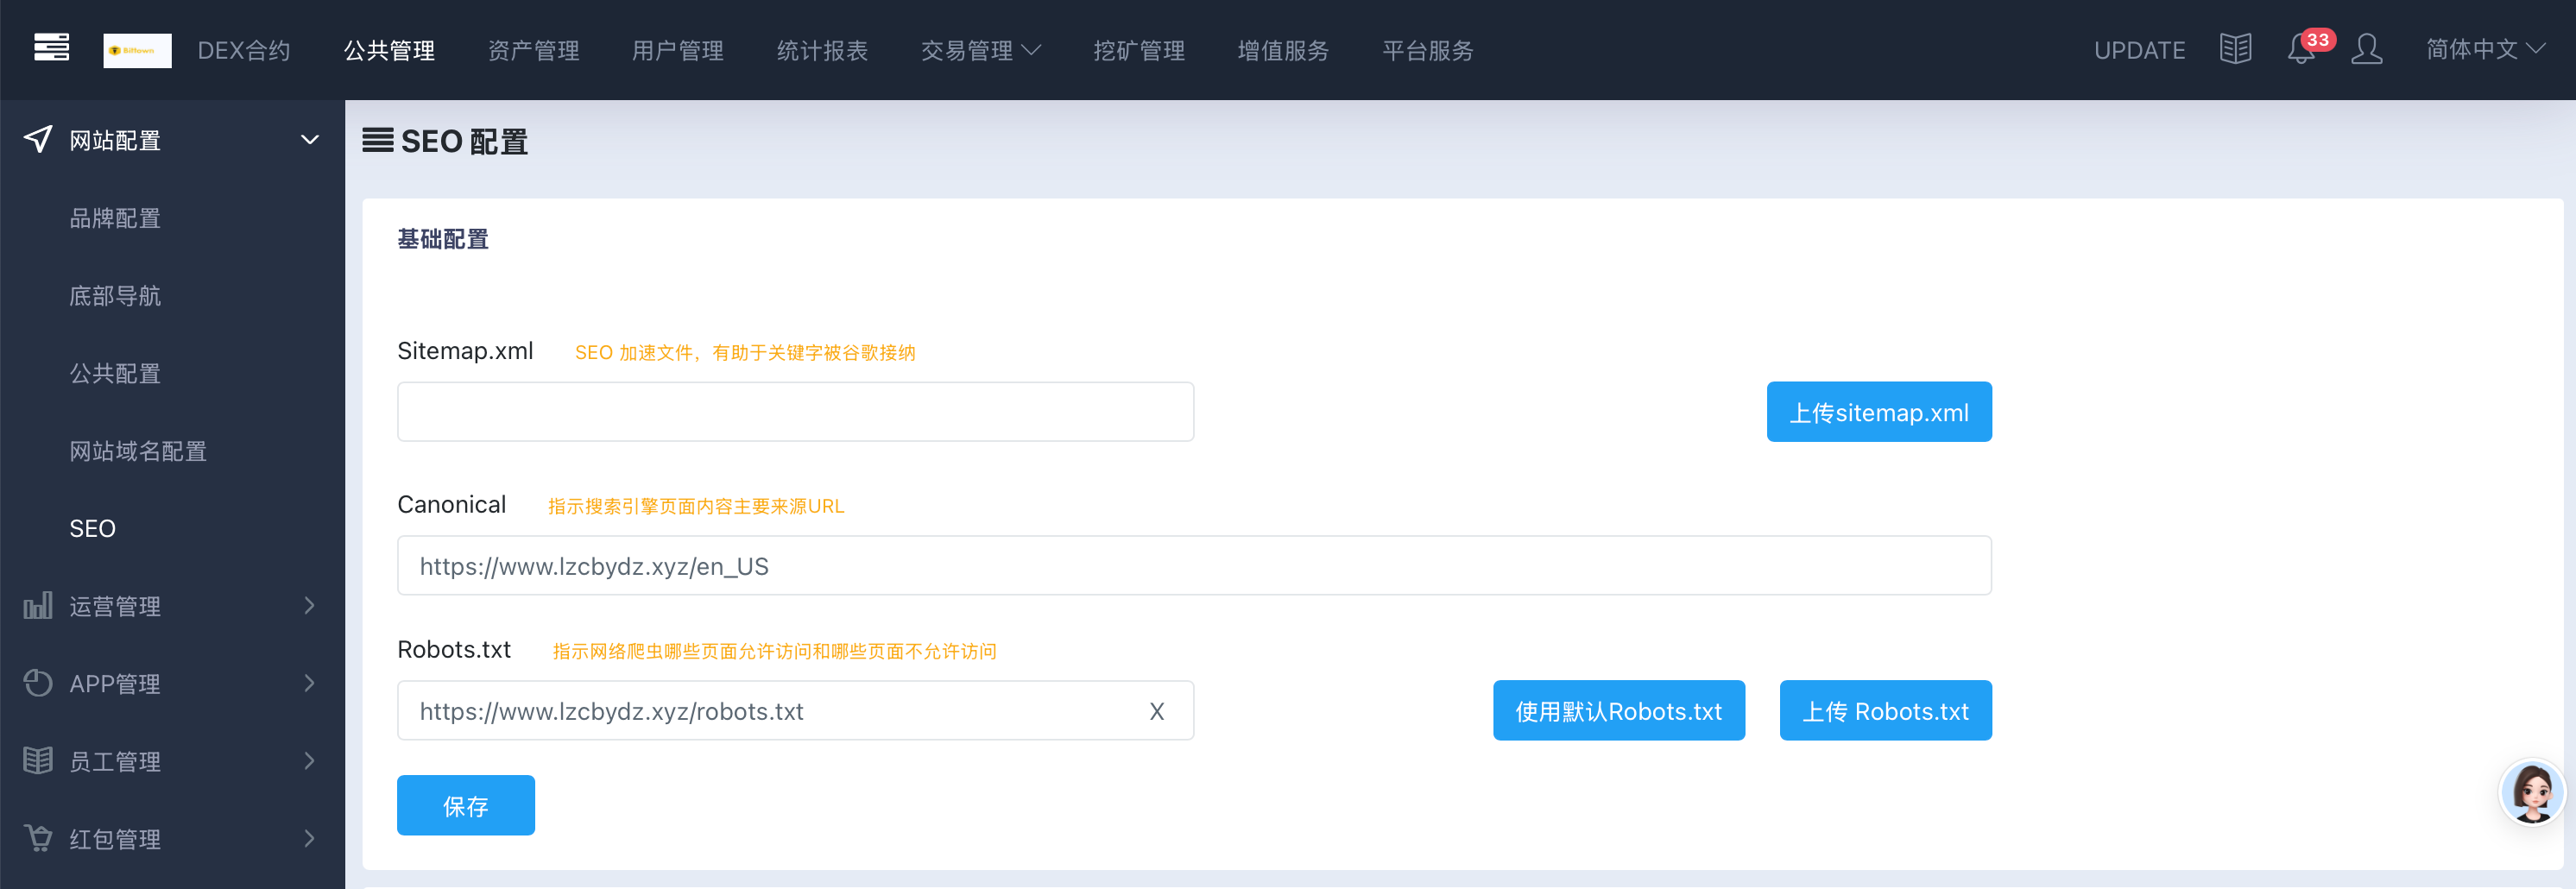Go to 网站域名配置 in sidebar

coord(138,451)
